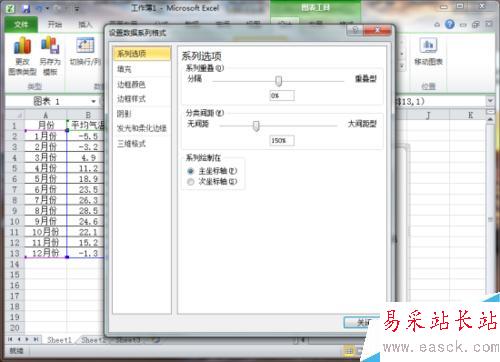Click the Series Overlap (系列重叠) slider handle

[279, 81]
